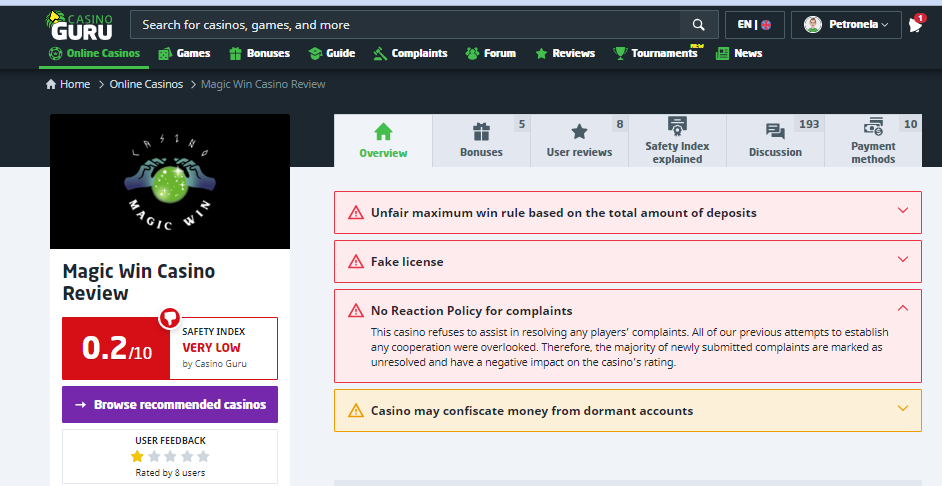
Task: Click the Casino Guru logo
Action: tap(80, 25)
